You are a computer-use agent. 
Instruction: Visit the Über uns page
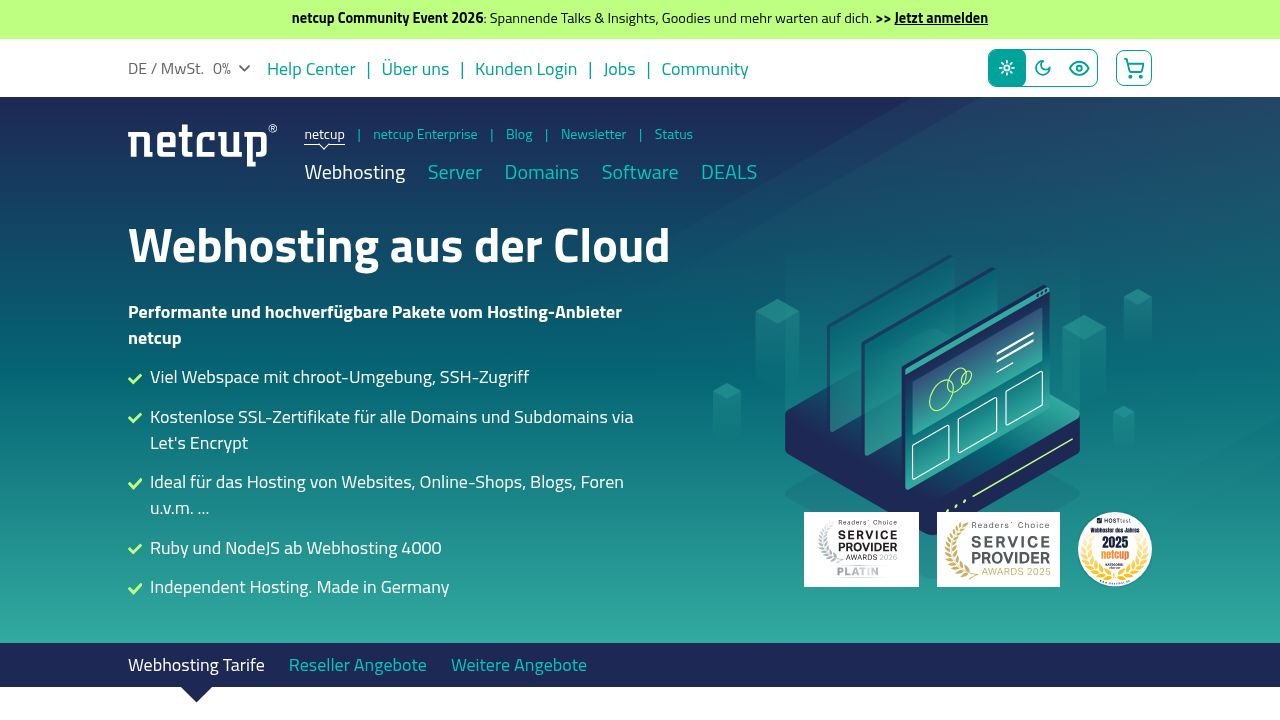[415, 69]
